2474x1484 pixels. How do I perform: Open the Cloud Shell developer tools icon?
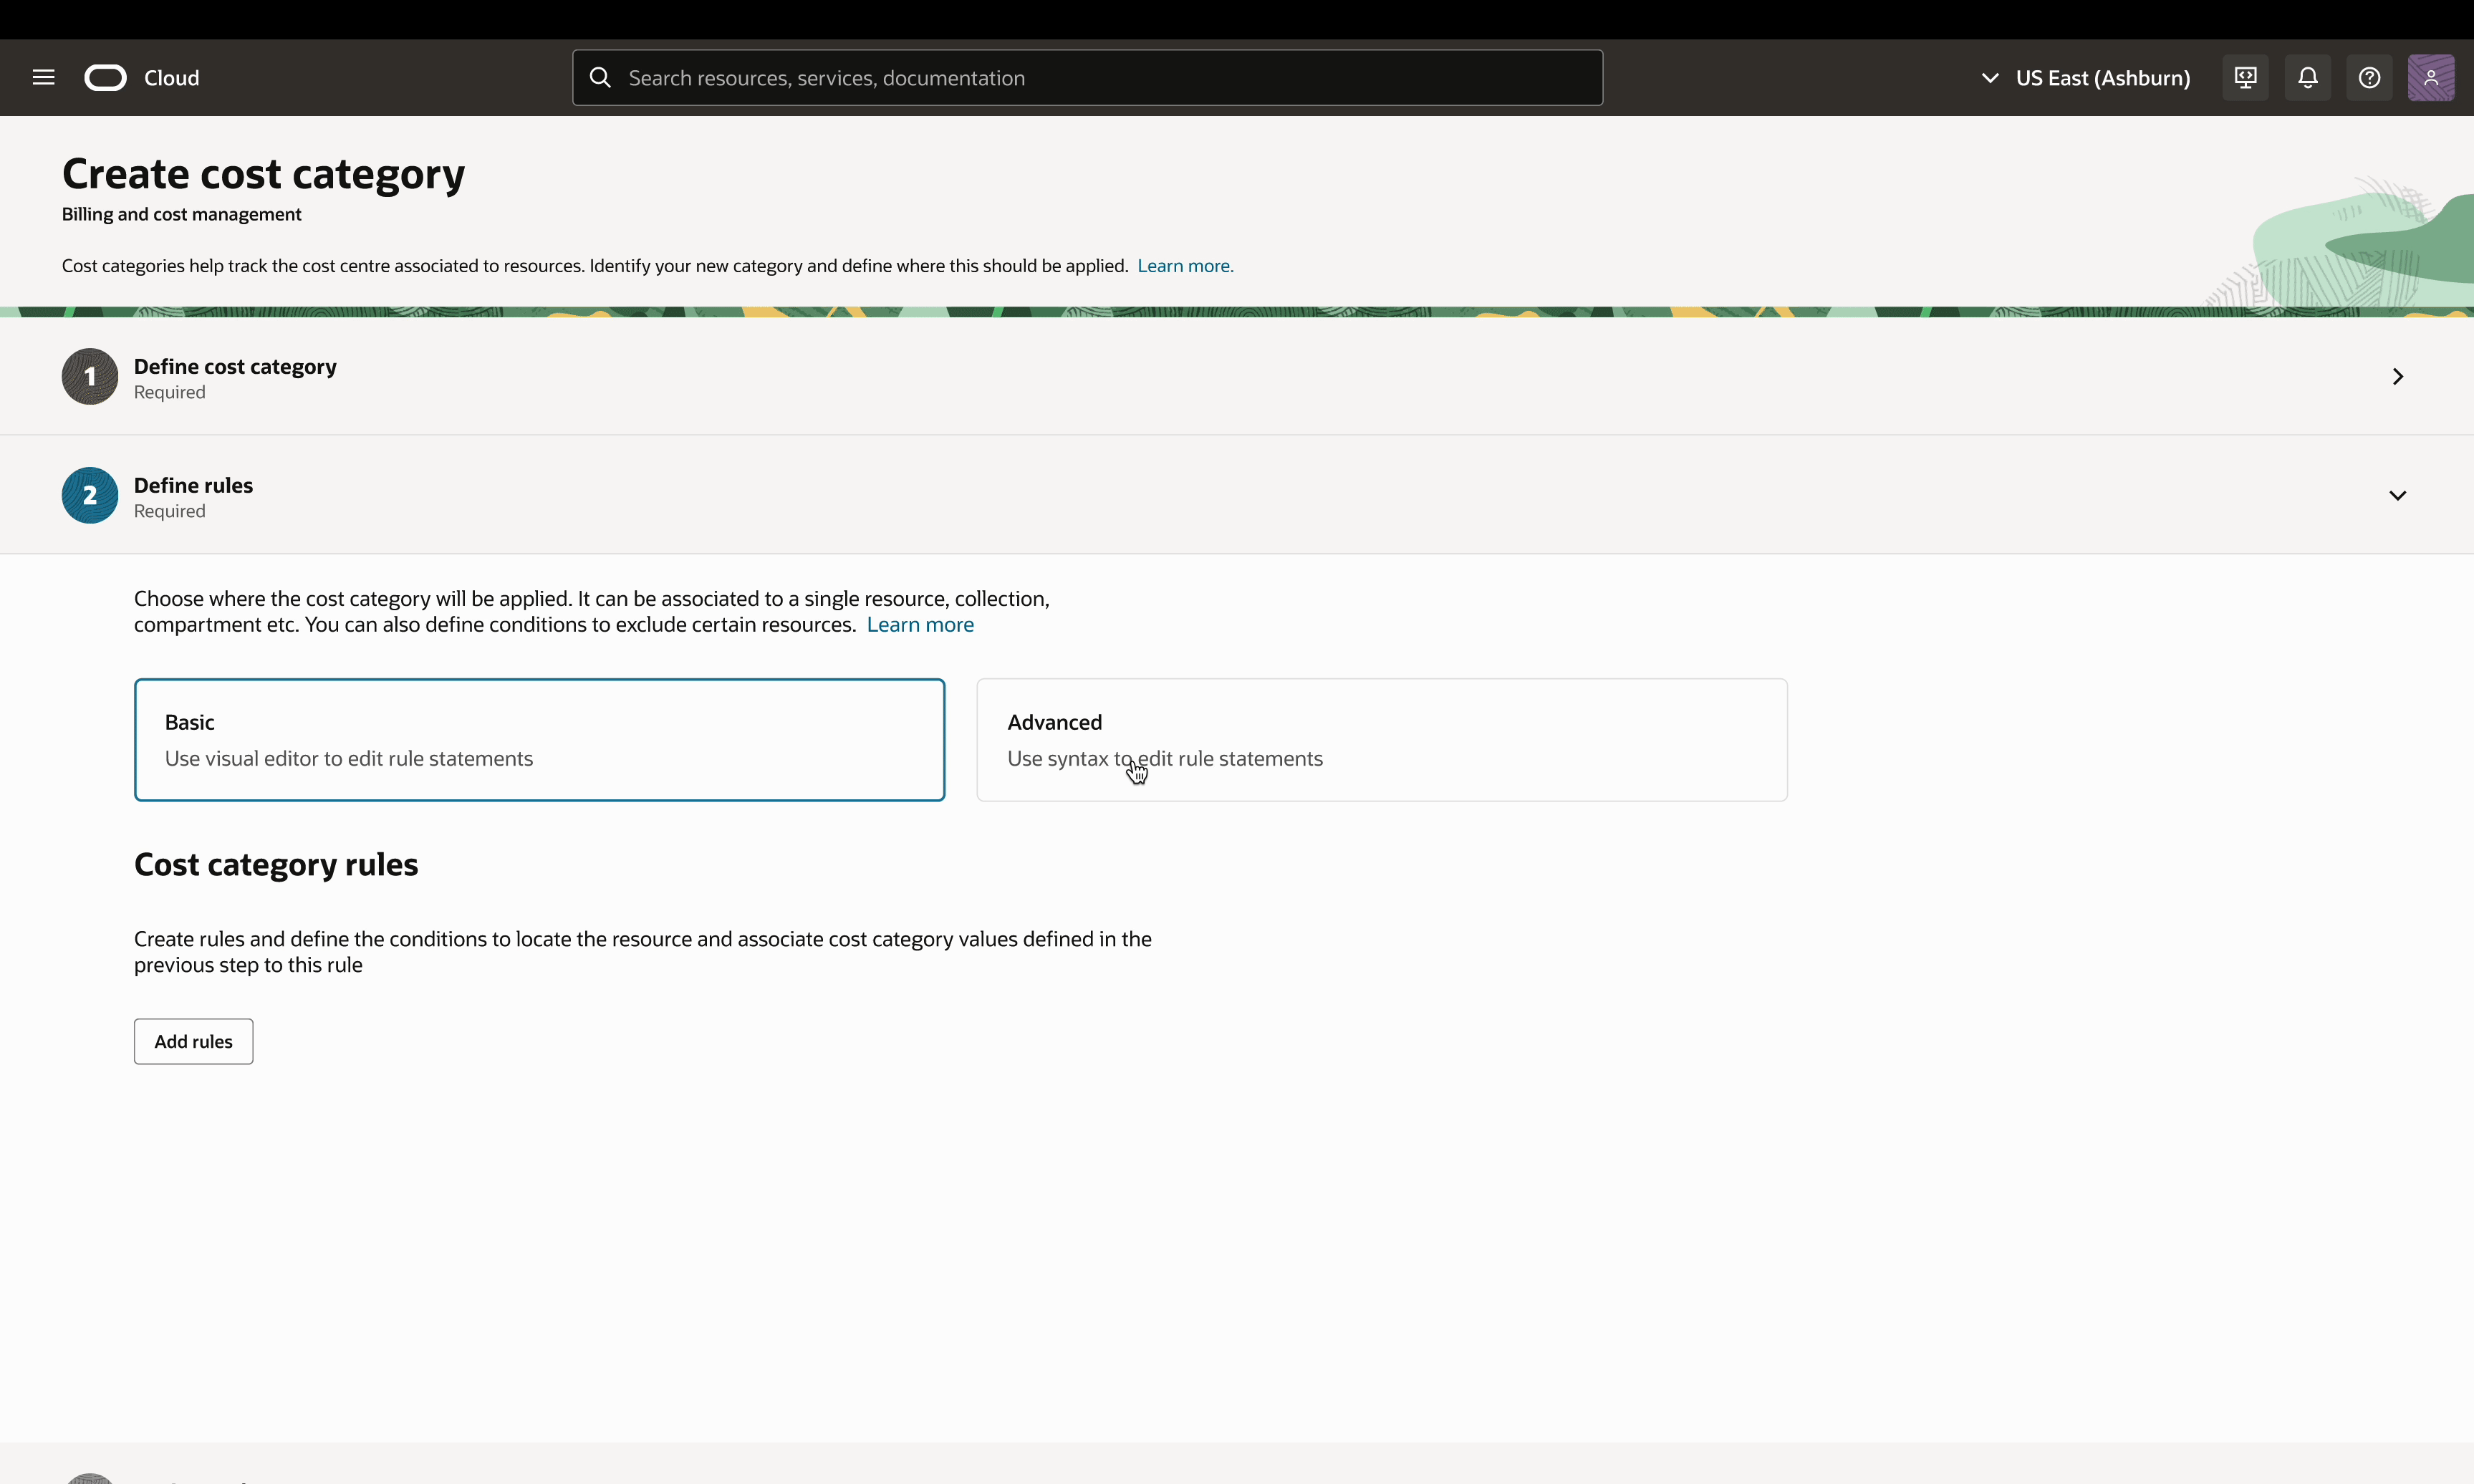tap(2245, 78)
